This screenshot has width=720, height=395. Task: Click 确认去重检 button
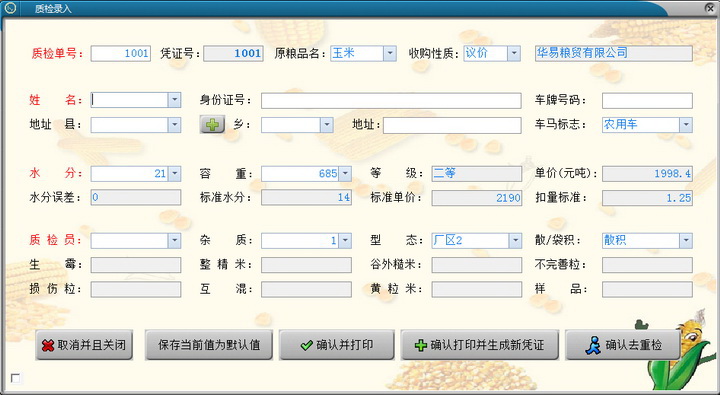[x=623, y=345]
